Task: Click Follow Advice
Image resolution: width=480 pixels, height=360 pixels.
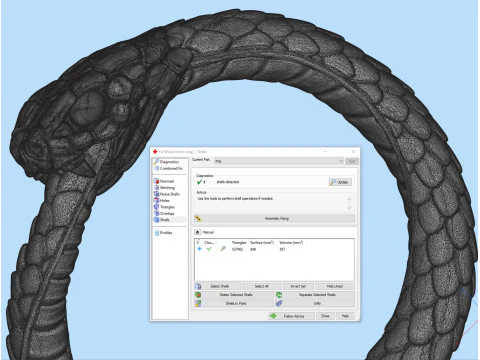Action: tap(291, 316)
